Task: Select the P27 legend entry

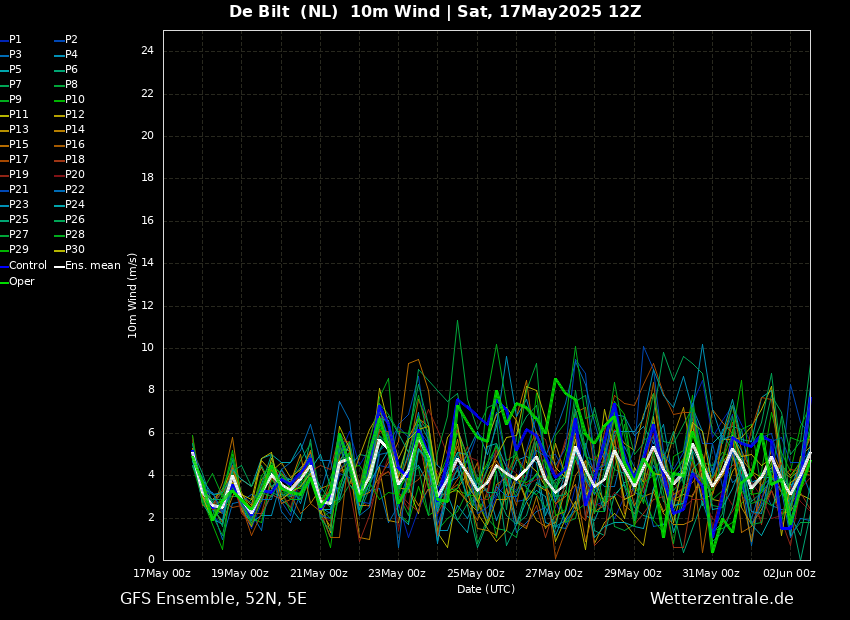Action: coord(19,235)
